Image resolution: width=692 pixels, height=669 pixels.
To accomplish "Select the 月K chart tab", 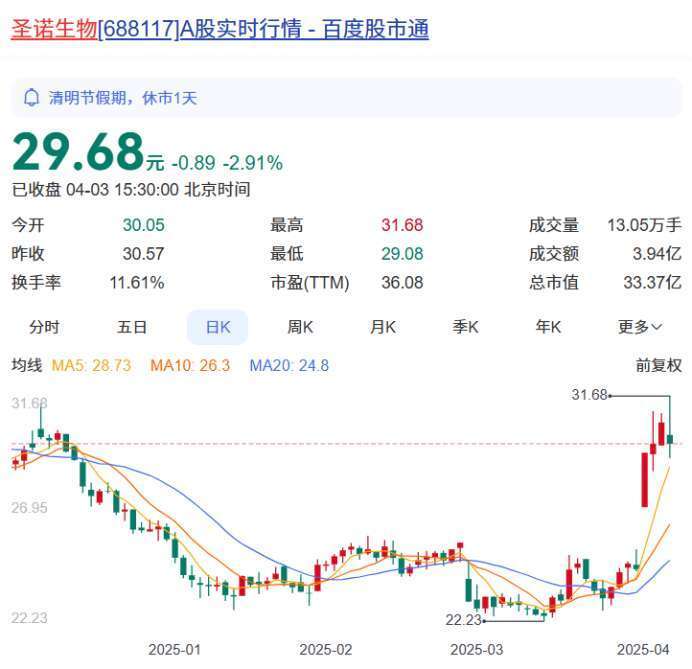I will [x=383, y=327].
